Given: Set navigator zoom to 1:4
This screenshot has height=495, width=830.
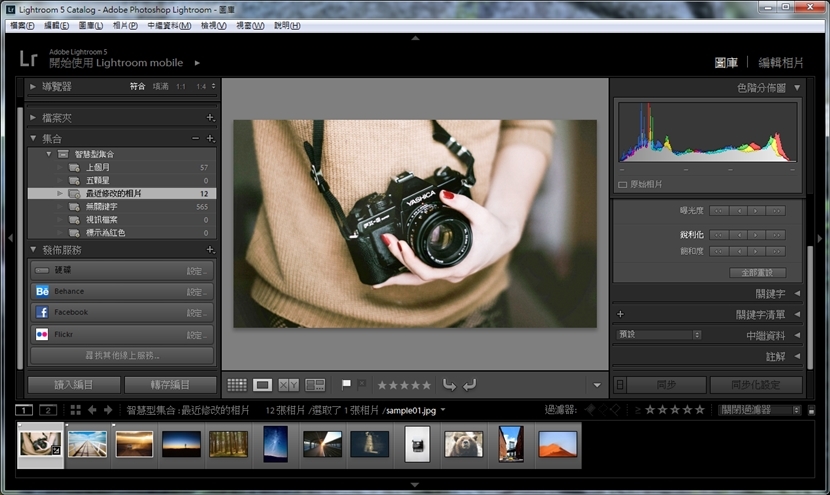Looking at the screenshot, I should coord(201,86).
